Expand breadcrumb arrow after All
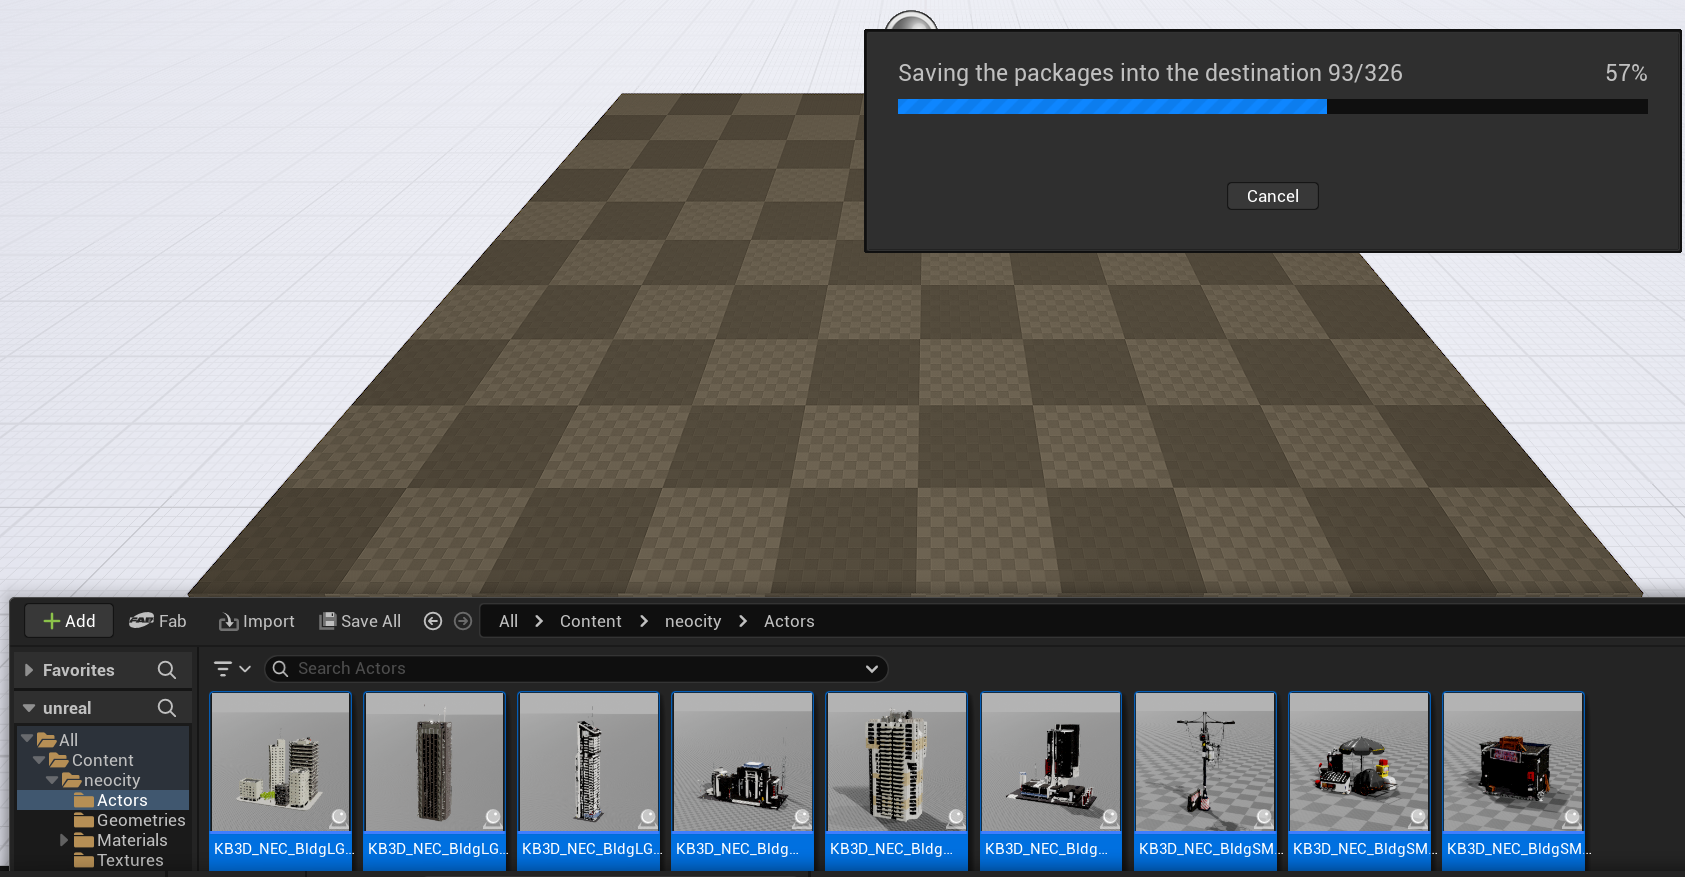Viewport: 1685px width, 877px height. click(539, 621)
